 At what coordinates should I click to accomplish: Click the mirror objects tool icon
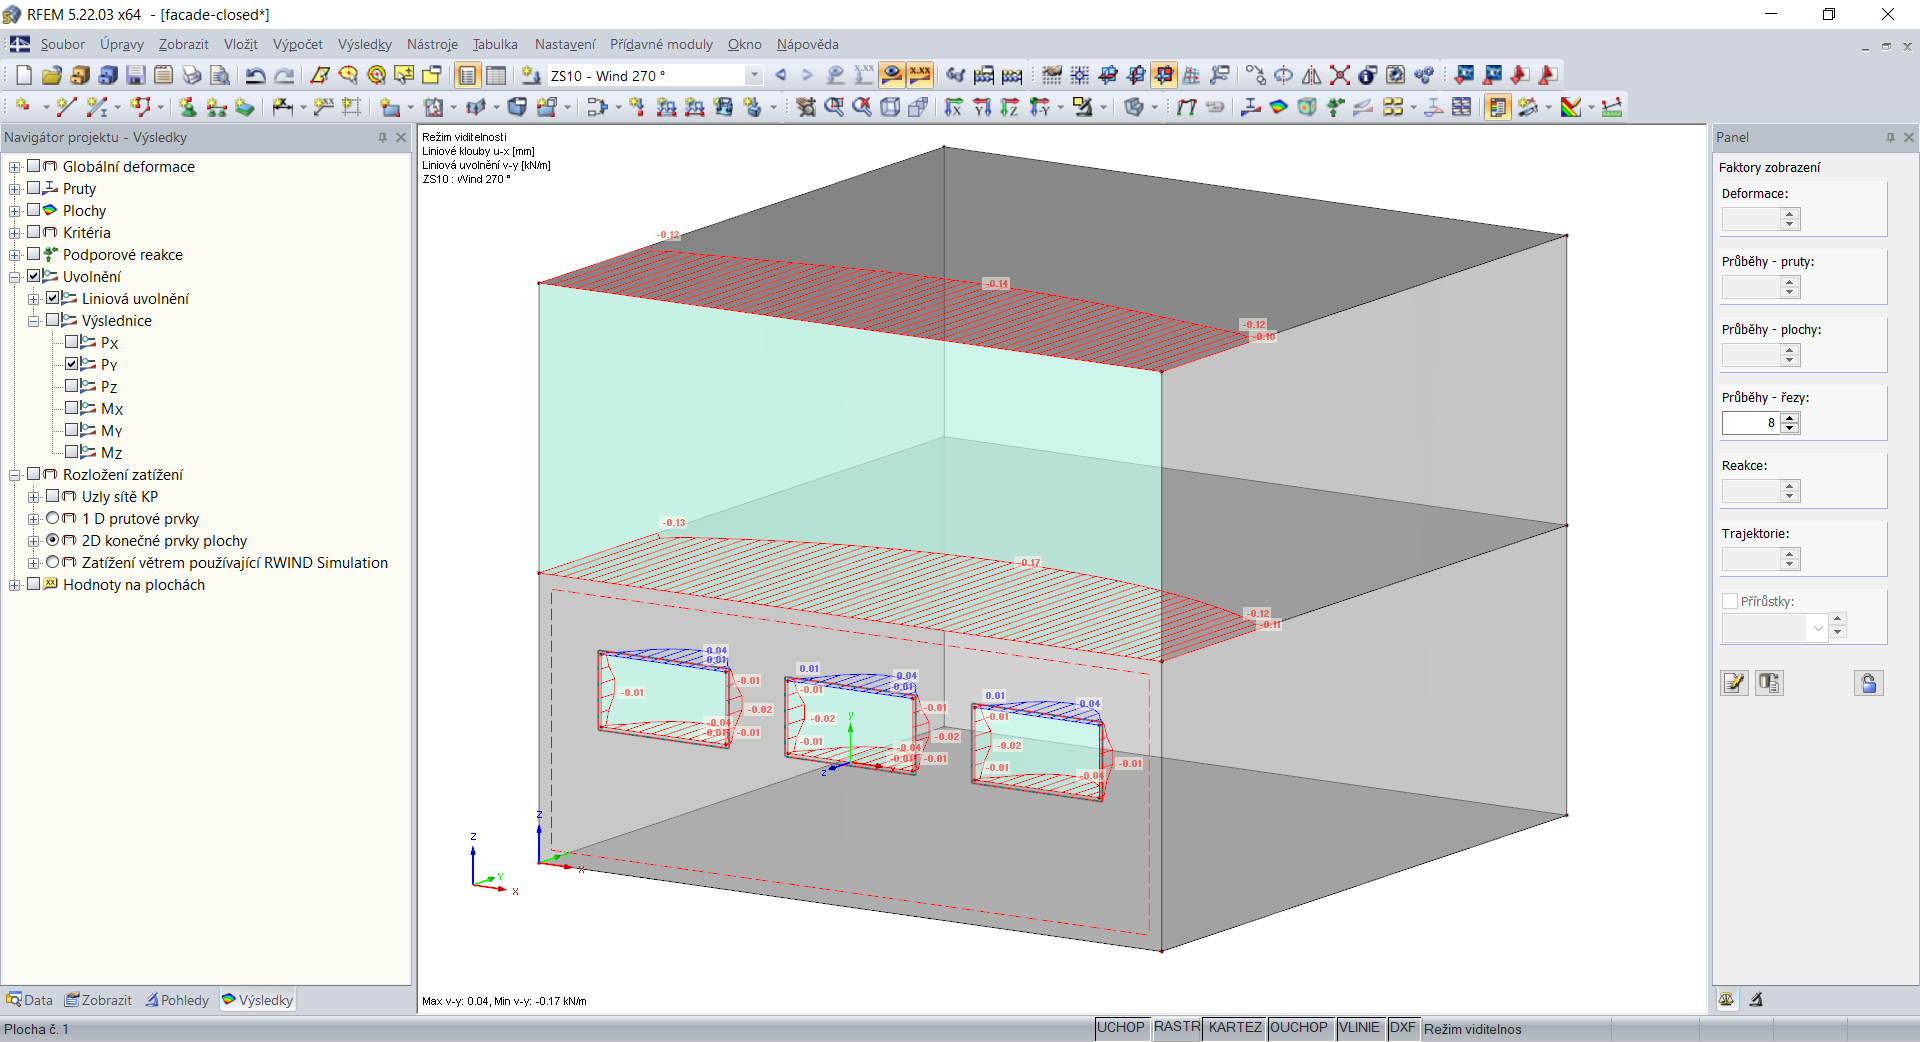pos(1312,75)
